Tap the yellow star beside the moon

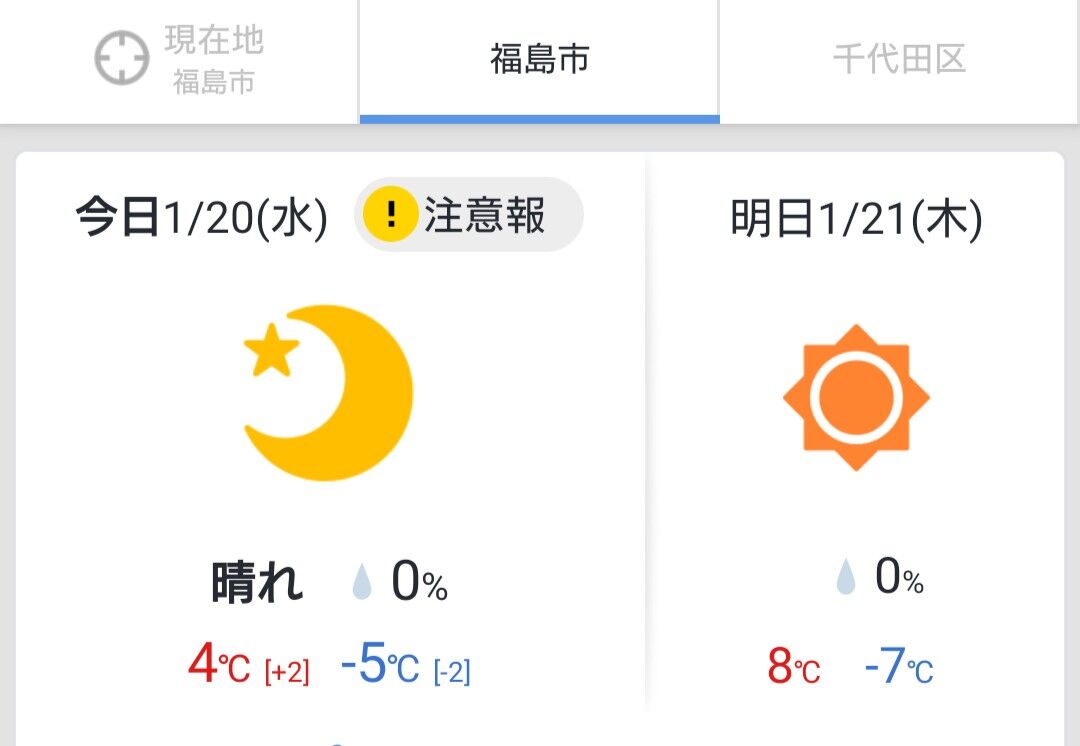(x=271, y=351)
